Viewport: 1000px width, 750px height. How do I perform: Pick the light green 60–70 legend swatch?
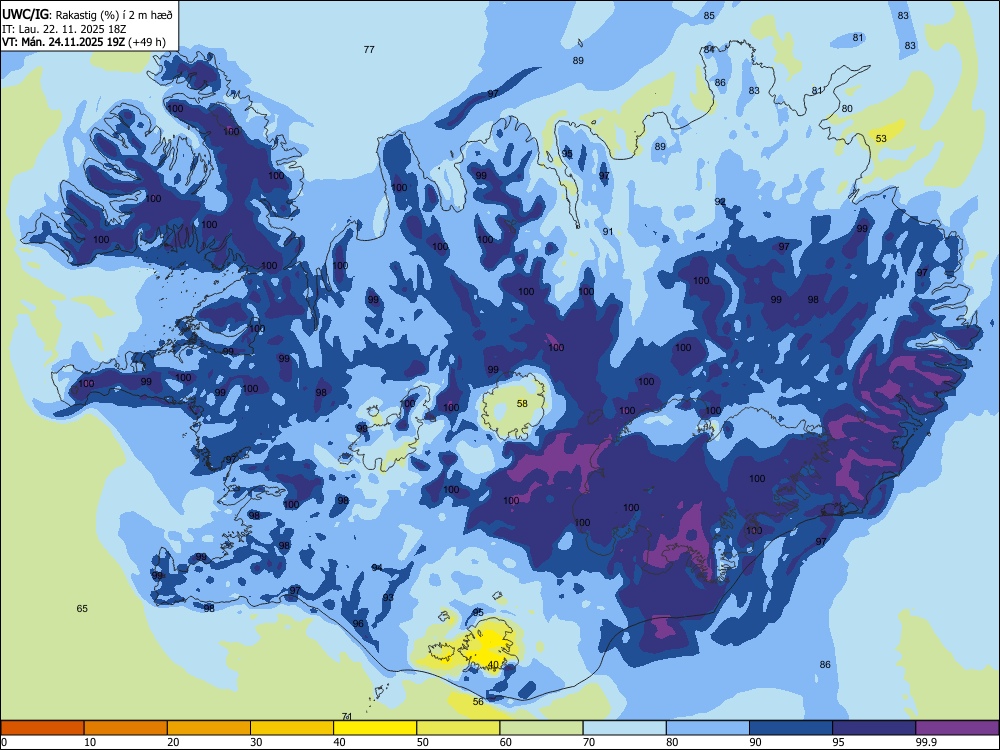pos(541,728)
